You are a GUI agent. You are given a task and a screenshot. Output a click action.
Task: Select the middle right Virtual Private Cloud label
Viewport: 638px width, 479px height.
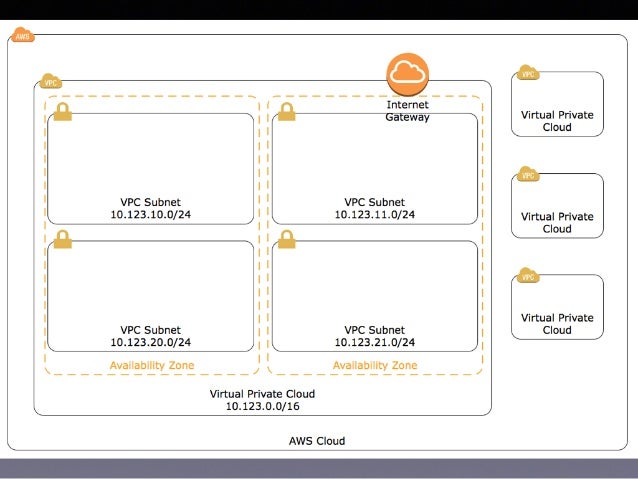(557, 223)
